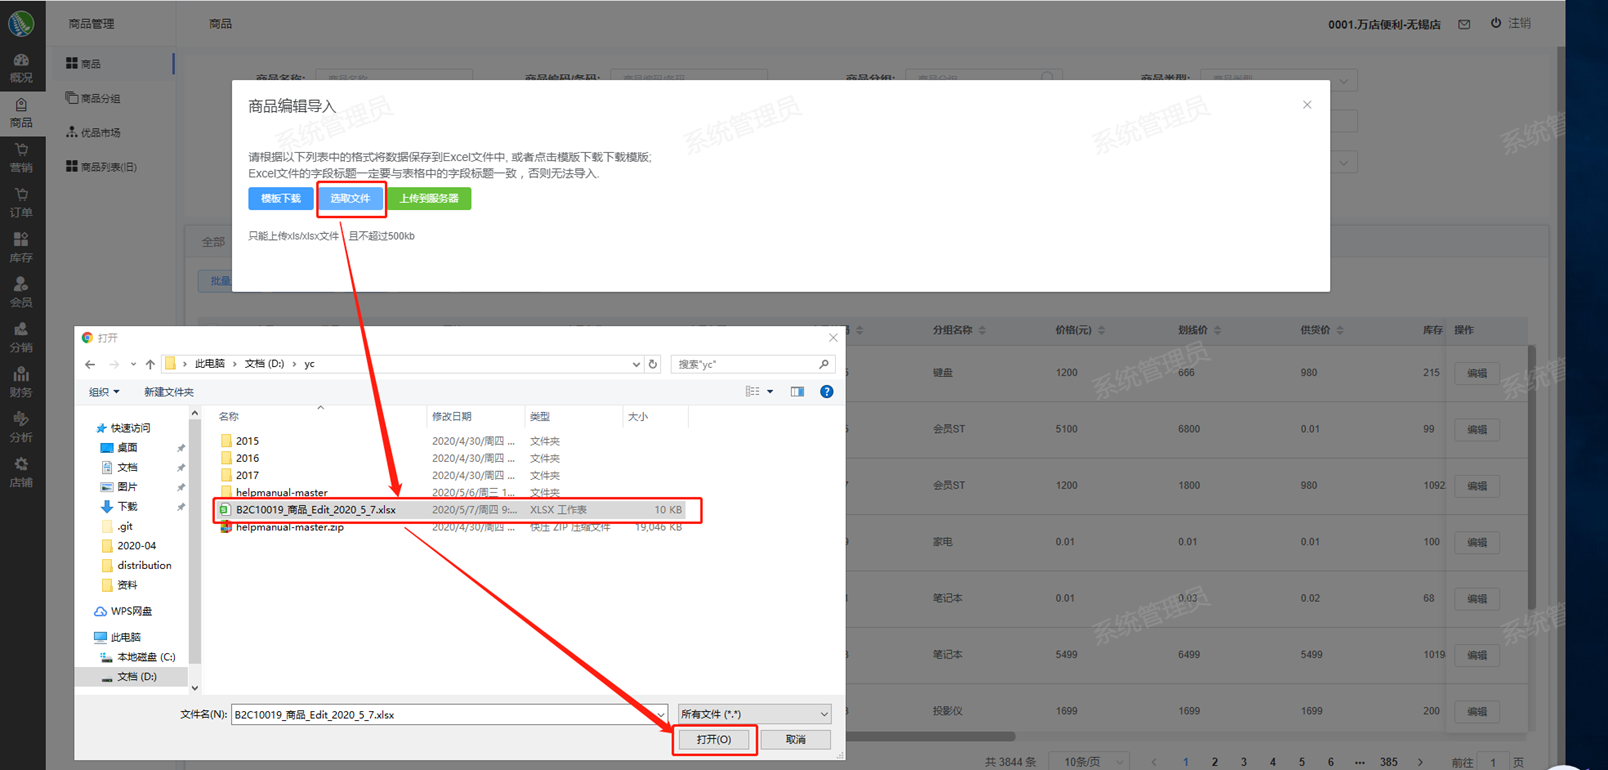Go back in the file dialog
The image size is (1608, 770).
pos(90,364)
